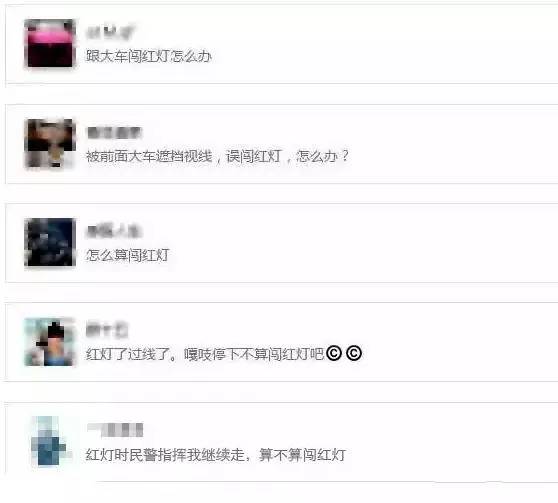Select the comment text 跟大车闯红灯怎么办
This screenshot has width=558, height=503.
click(x=149, y=56)
